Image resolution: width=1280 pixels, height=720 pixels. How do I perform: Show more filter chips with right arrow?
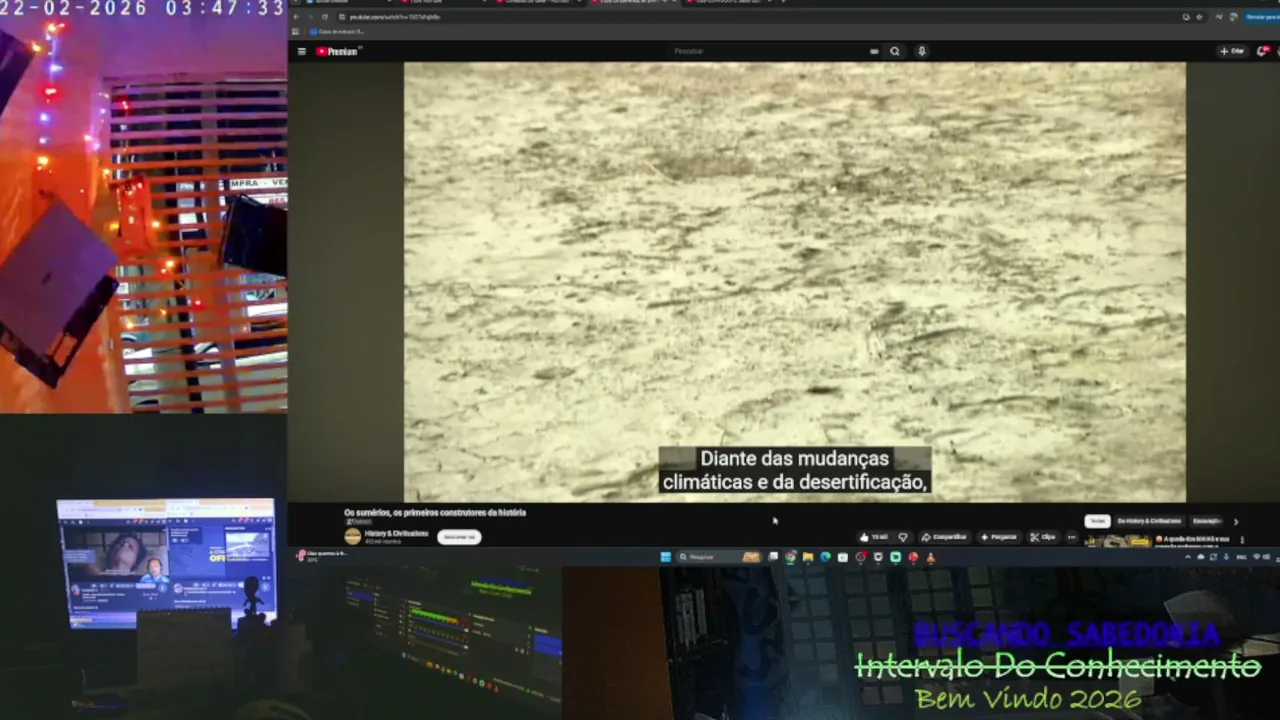pos(1235,521)
